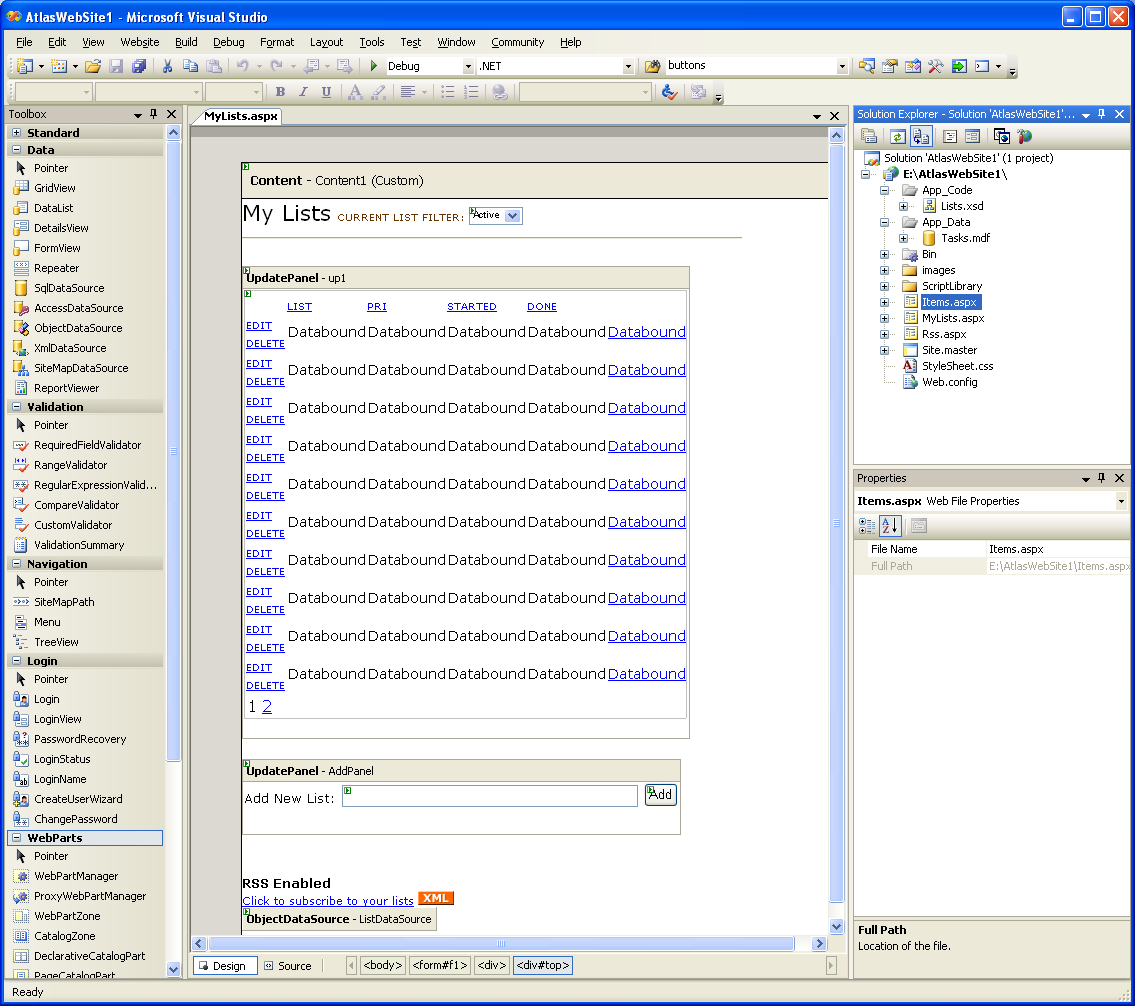Open the File menu

click(x=24, y=42)
